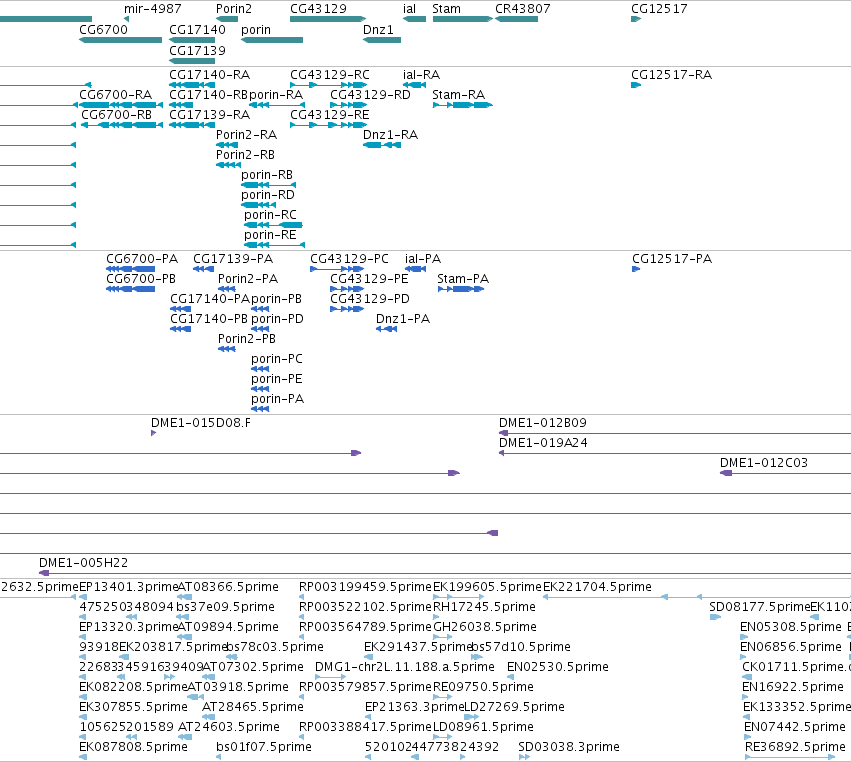Viewport: 851px width, 762px height.
Task: Select the mir-4987 gene label
Action: tap(153, 9)
